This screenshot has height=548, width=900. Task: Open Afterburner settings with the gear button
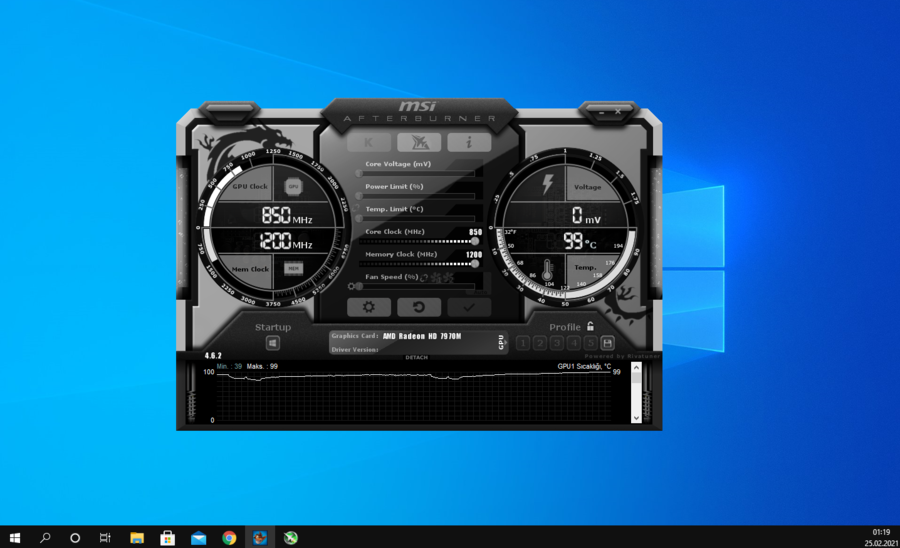[368, 307]
